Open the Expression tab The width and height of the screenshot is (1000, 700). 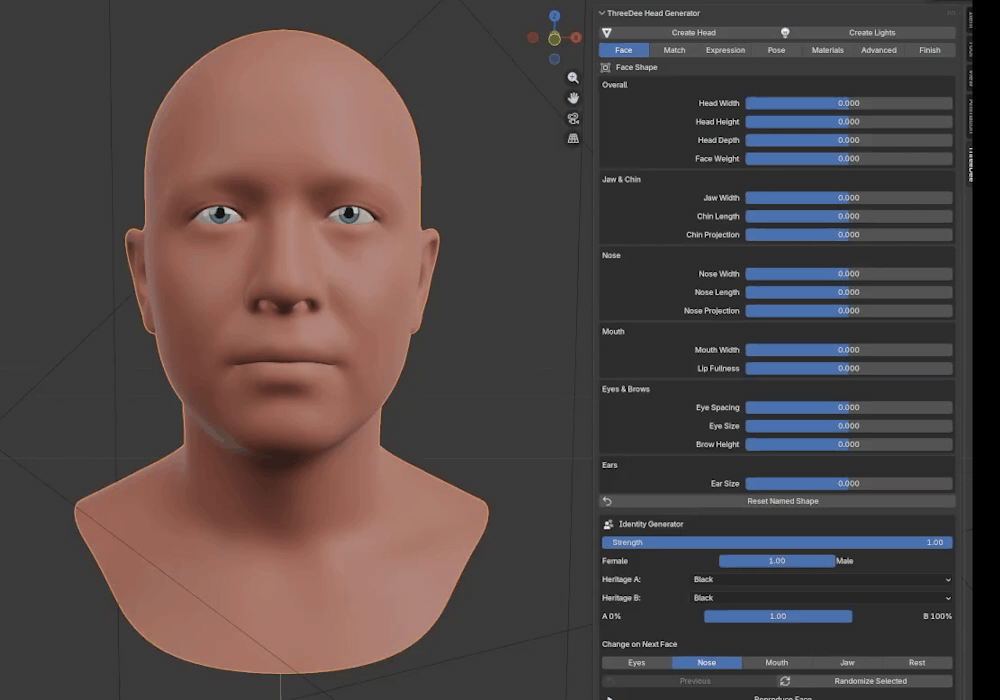(725, 50)
